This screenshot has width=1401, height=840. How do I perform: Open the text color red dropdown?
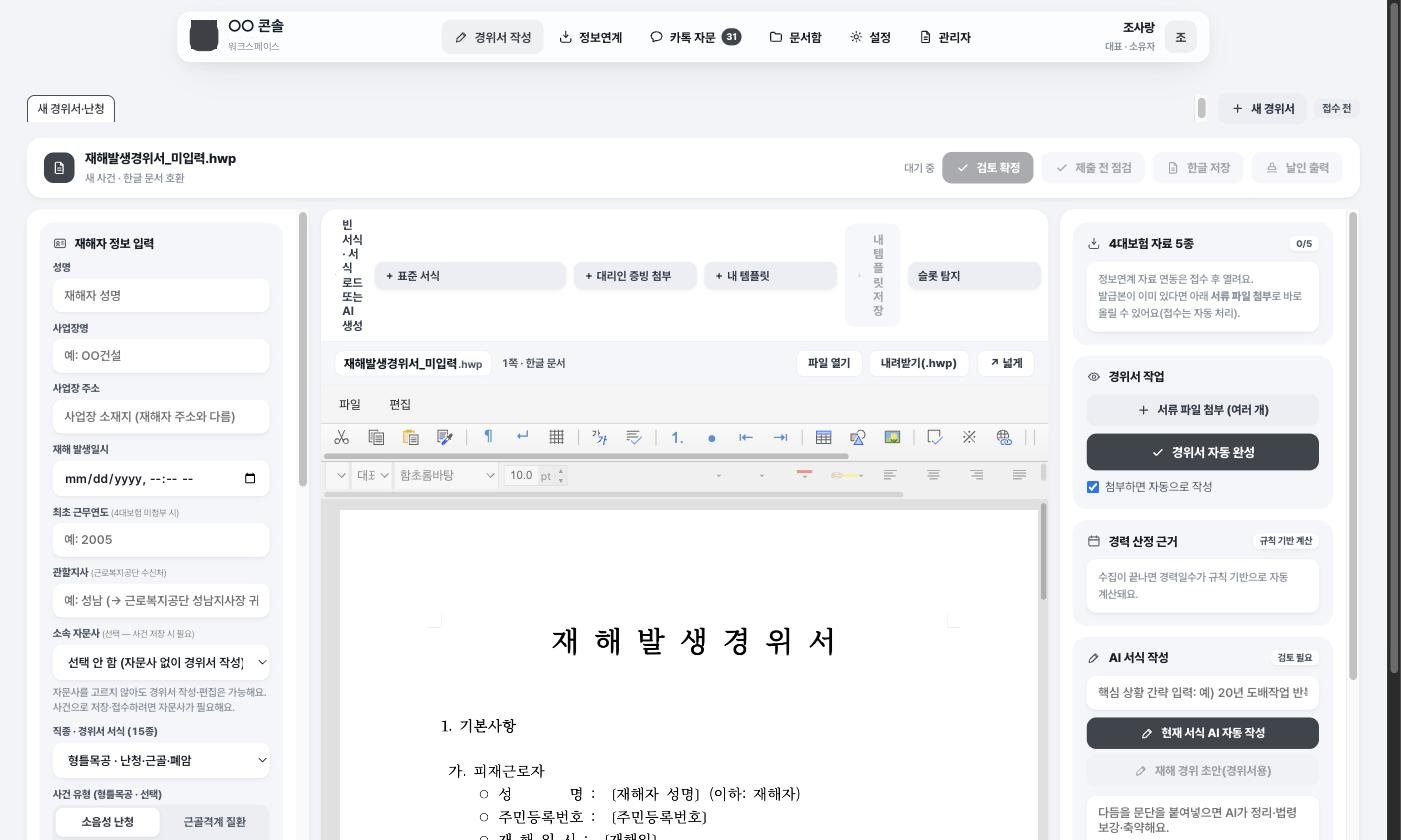[x=804, y=475]
